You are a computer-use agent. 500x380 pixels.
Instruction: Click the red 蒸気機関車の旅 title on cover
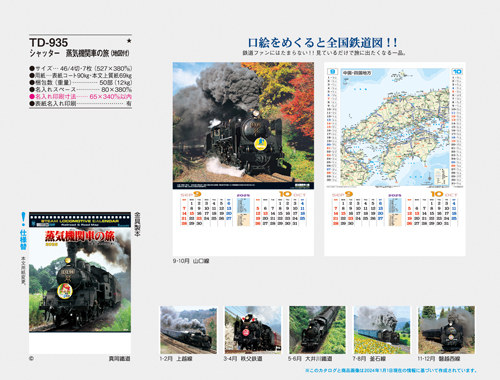[x=80, y=236]
